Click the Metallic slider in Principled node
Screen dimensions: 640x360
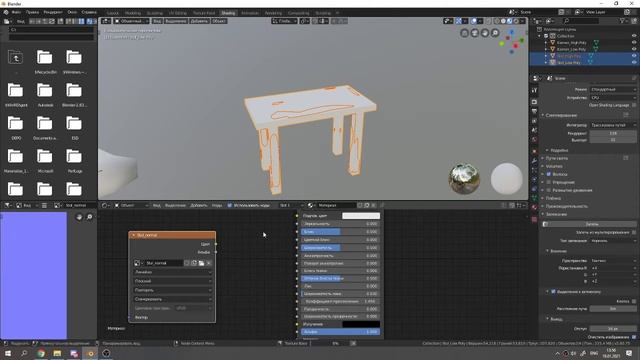[340, 224]
